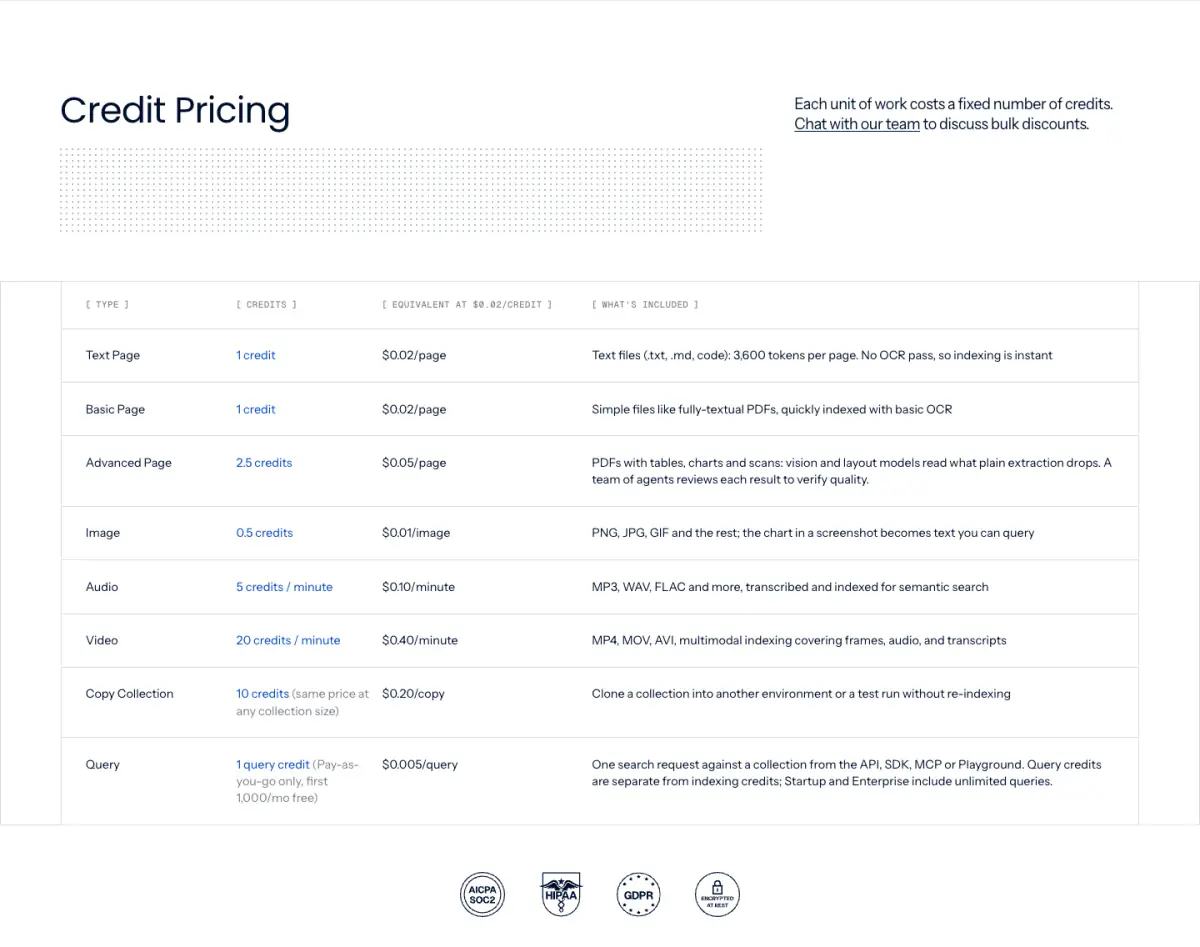Select the "Copy Collection" row label
Image resolution: width=1200 pixels, height=947 pixels.
(x=130, y=694)
